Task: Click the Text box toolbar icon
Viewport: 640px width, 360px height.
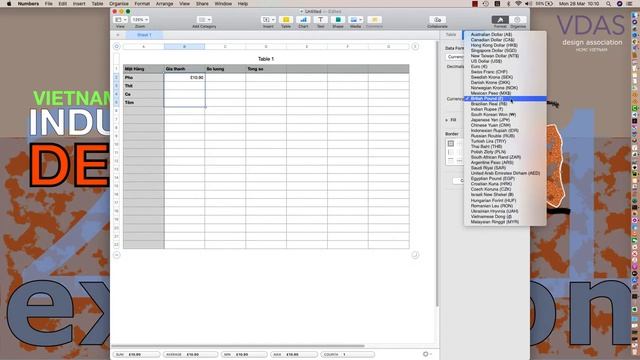Action: point(320,20)
